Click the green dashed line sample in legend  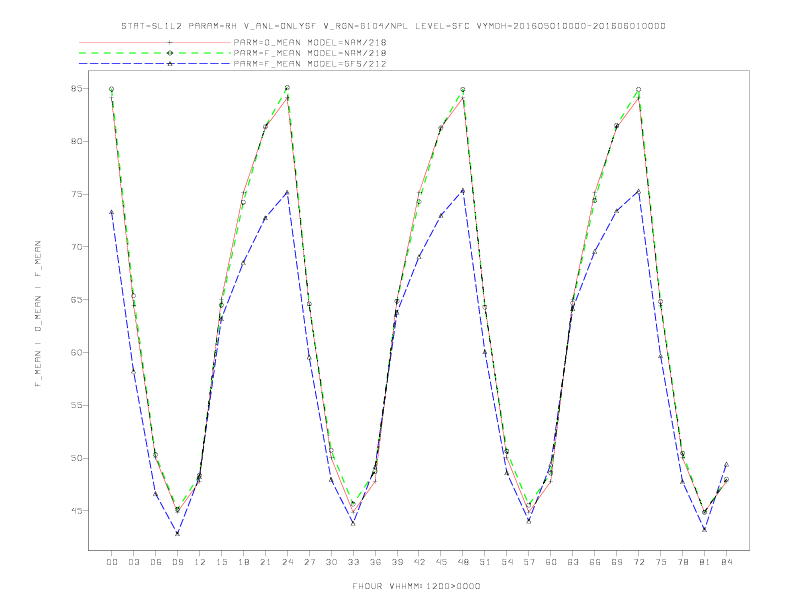pyautogui.click(x=155, y=53)
